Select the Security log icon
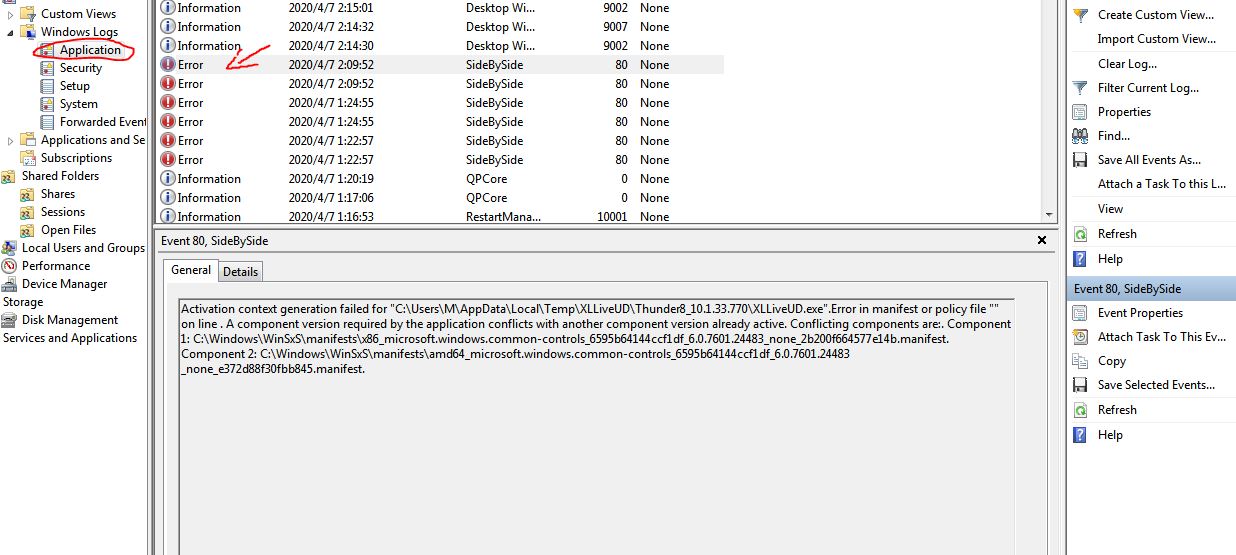Image resolution: width=1236 pixels, height=555 pixels. [47, 68]
